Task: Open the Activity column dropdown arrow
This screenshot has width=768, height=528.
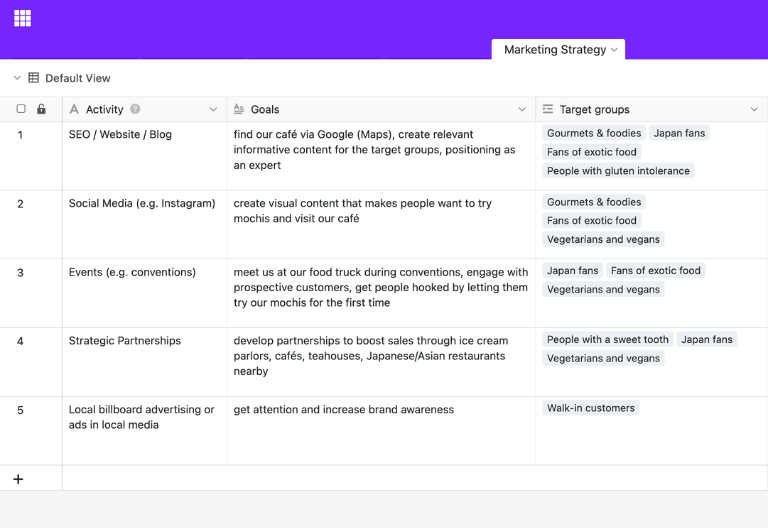Action: tap(213, 109)
